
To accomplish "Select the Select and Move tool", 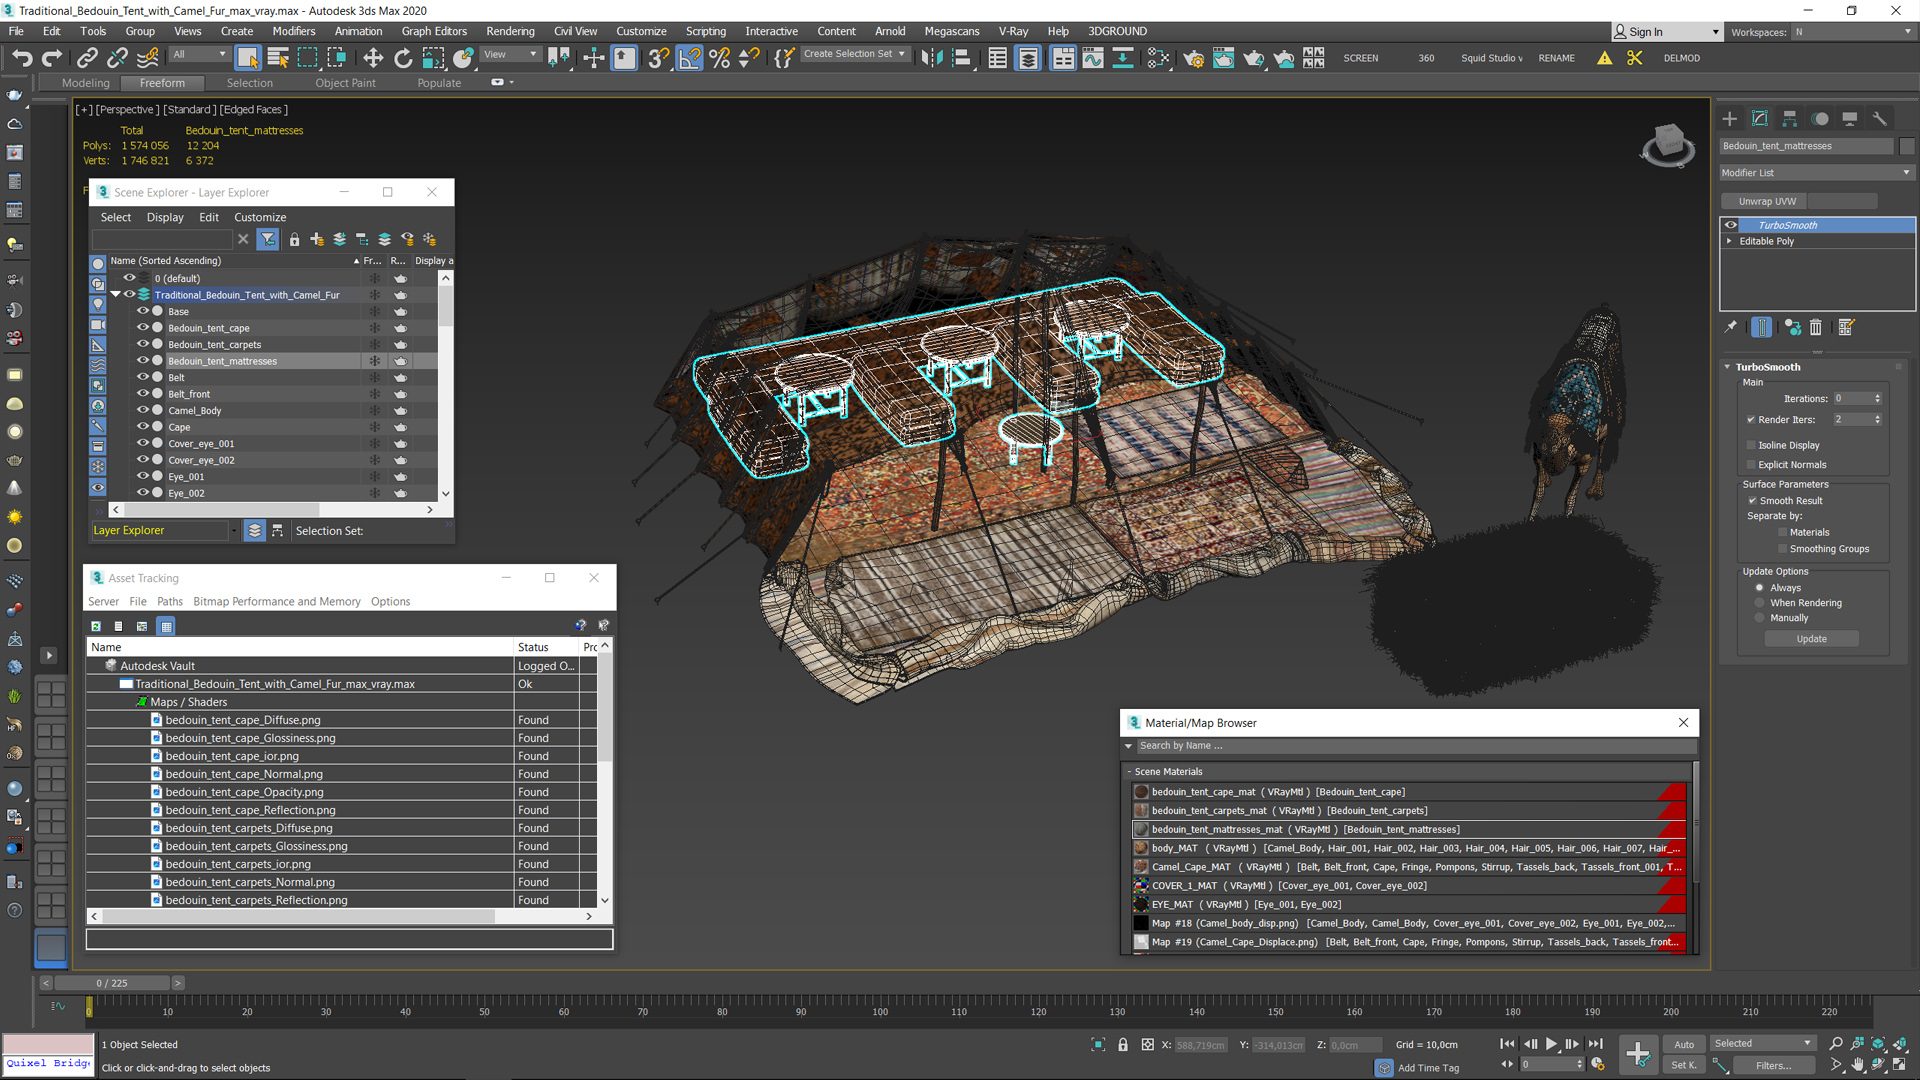I will 373,58.
